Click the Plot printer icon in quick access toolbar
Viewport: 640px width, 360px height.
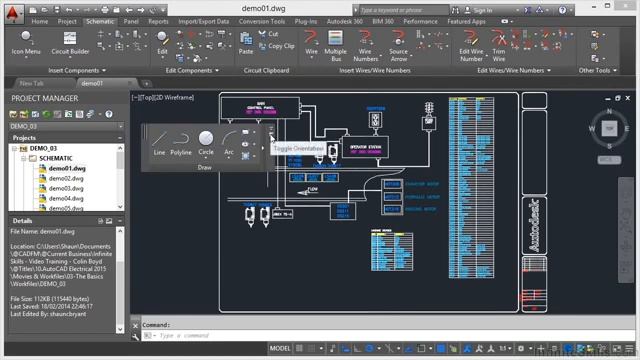(105, 10)
